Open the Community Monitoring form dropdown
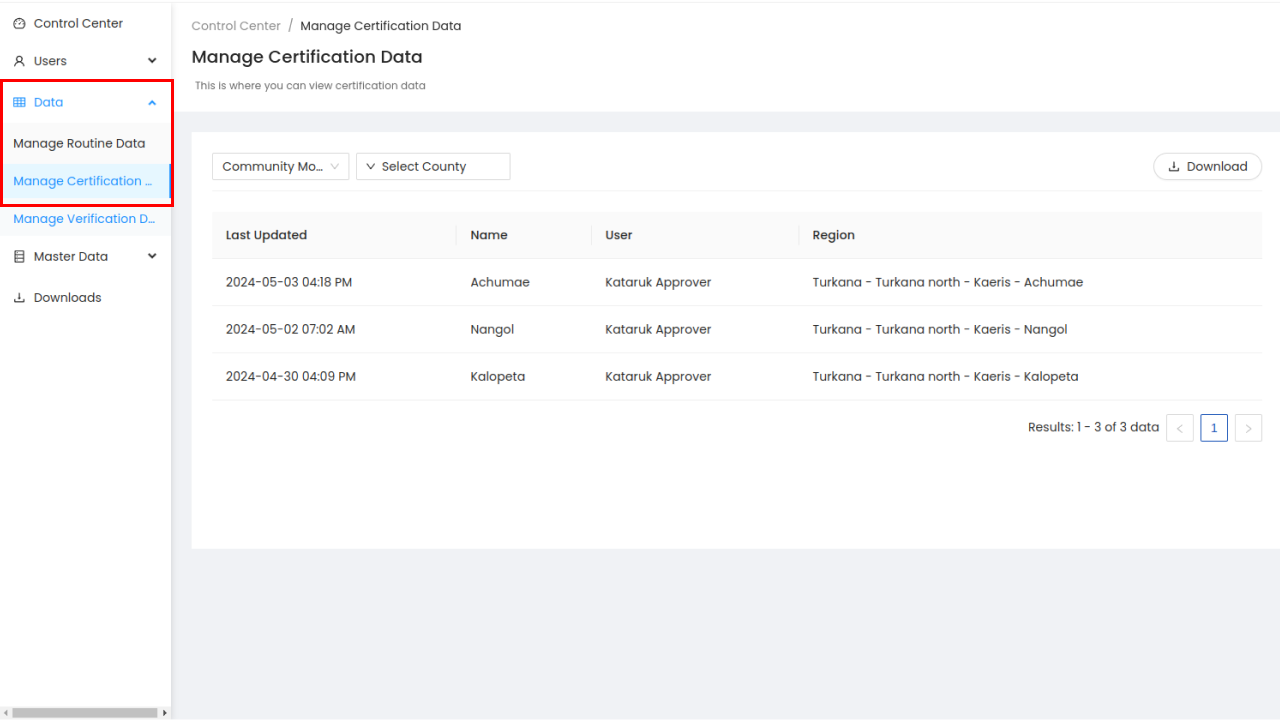1280x720 pixels. pyautogui.click(x=280, y=167)
